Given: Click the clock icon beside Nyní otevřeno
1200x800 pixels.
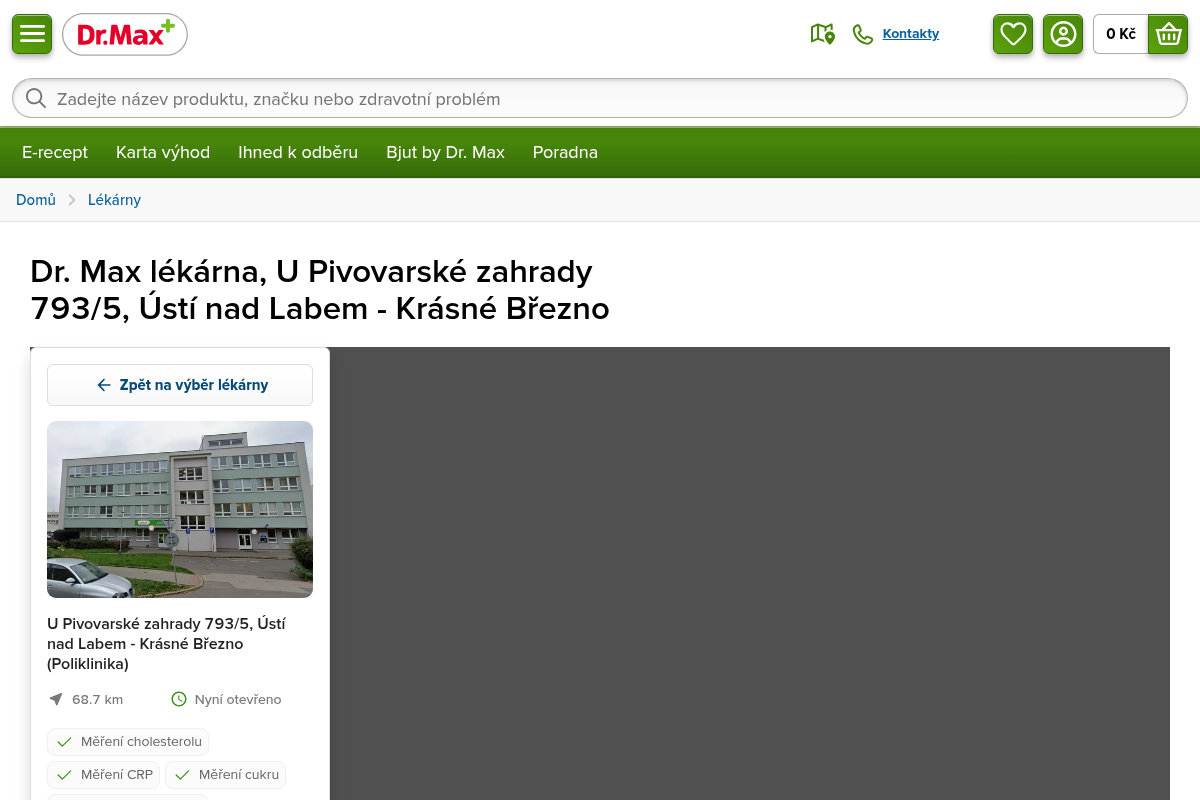Looking at the screenshot, I should (x=179, y=699).
